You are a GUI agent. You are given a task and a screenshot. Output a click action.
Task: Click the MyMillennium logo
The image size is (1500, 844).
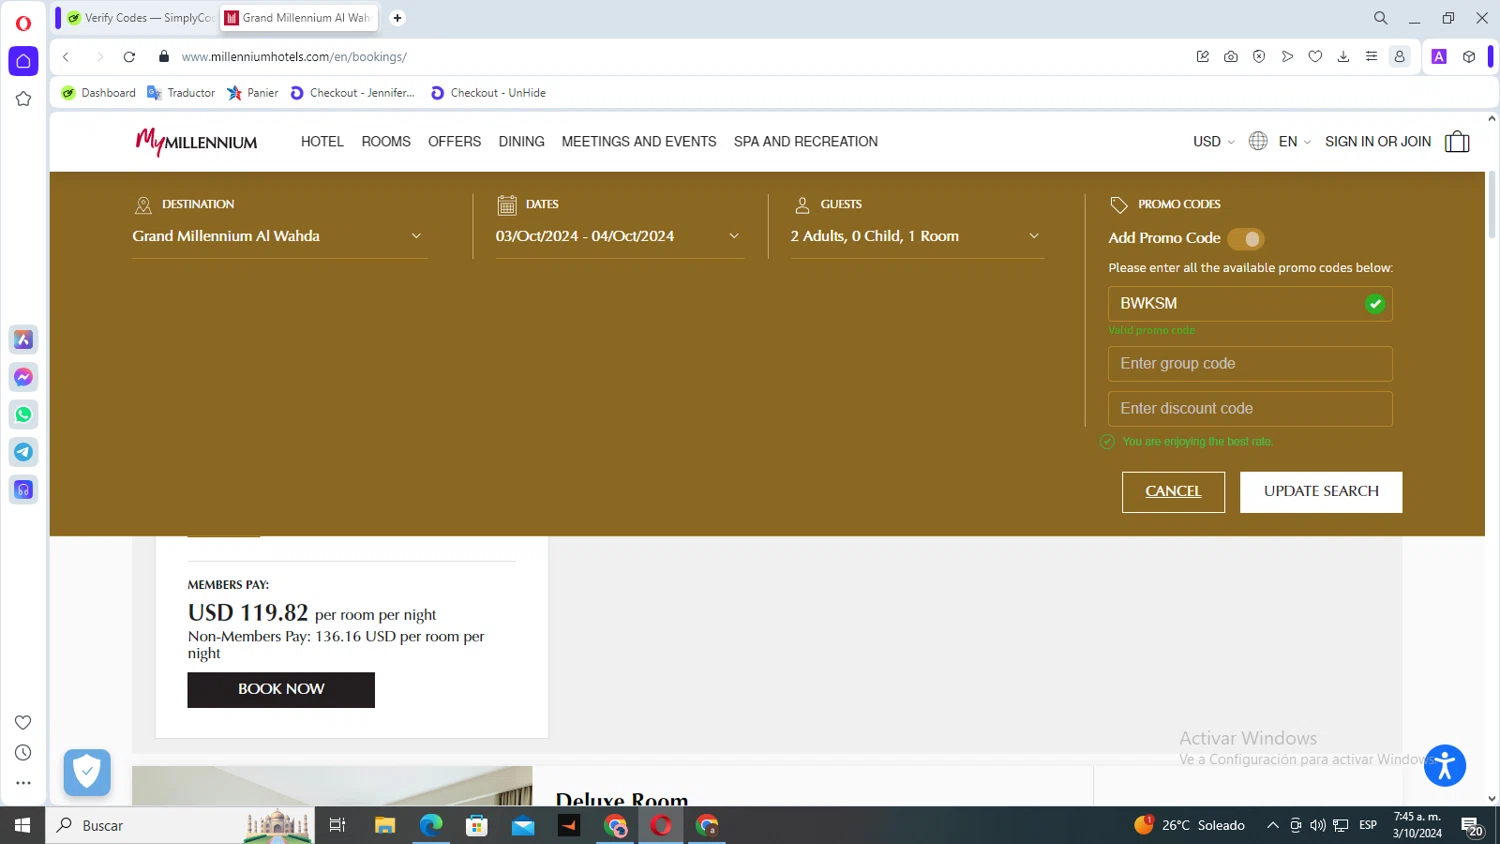(196, 142)
